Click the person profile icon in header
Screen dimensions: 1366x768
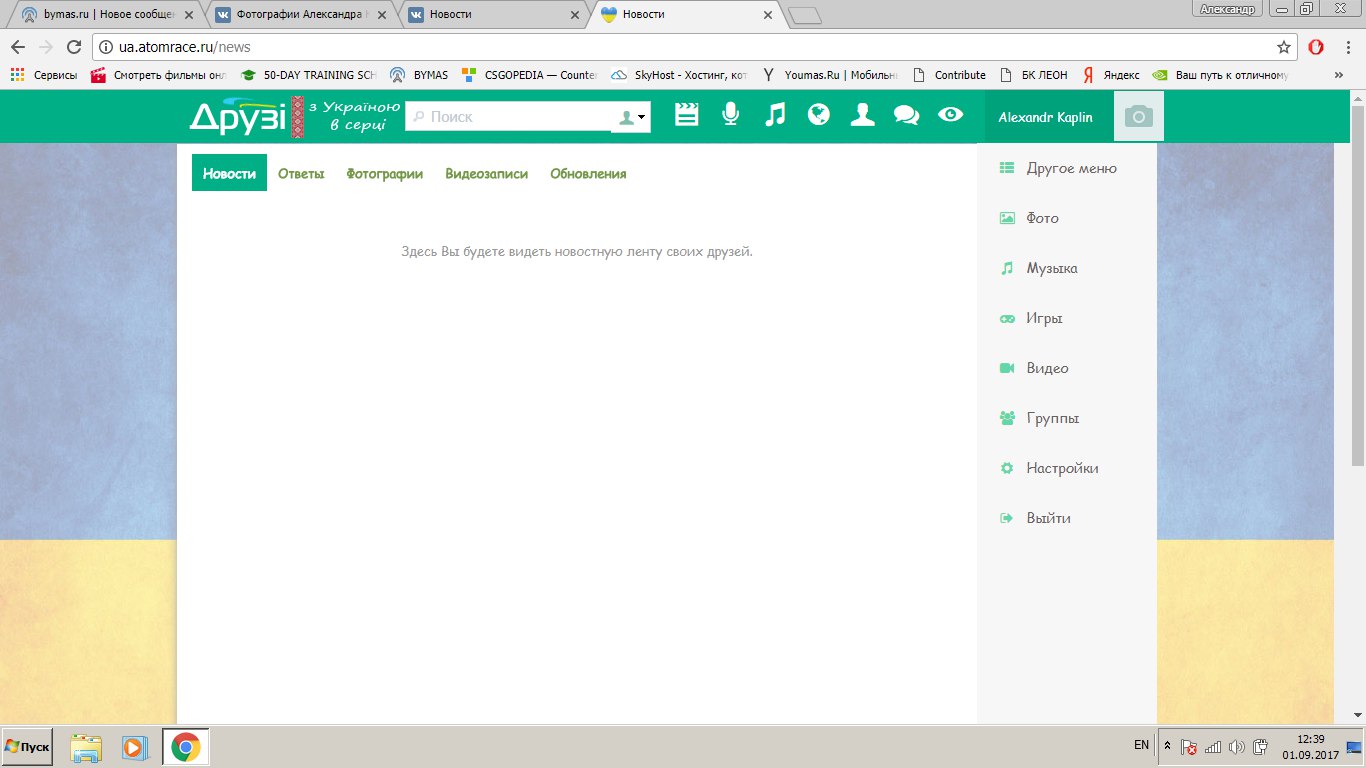862,115
